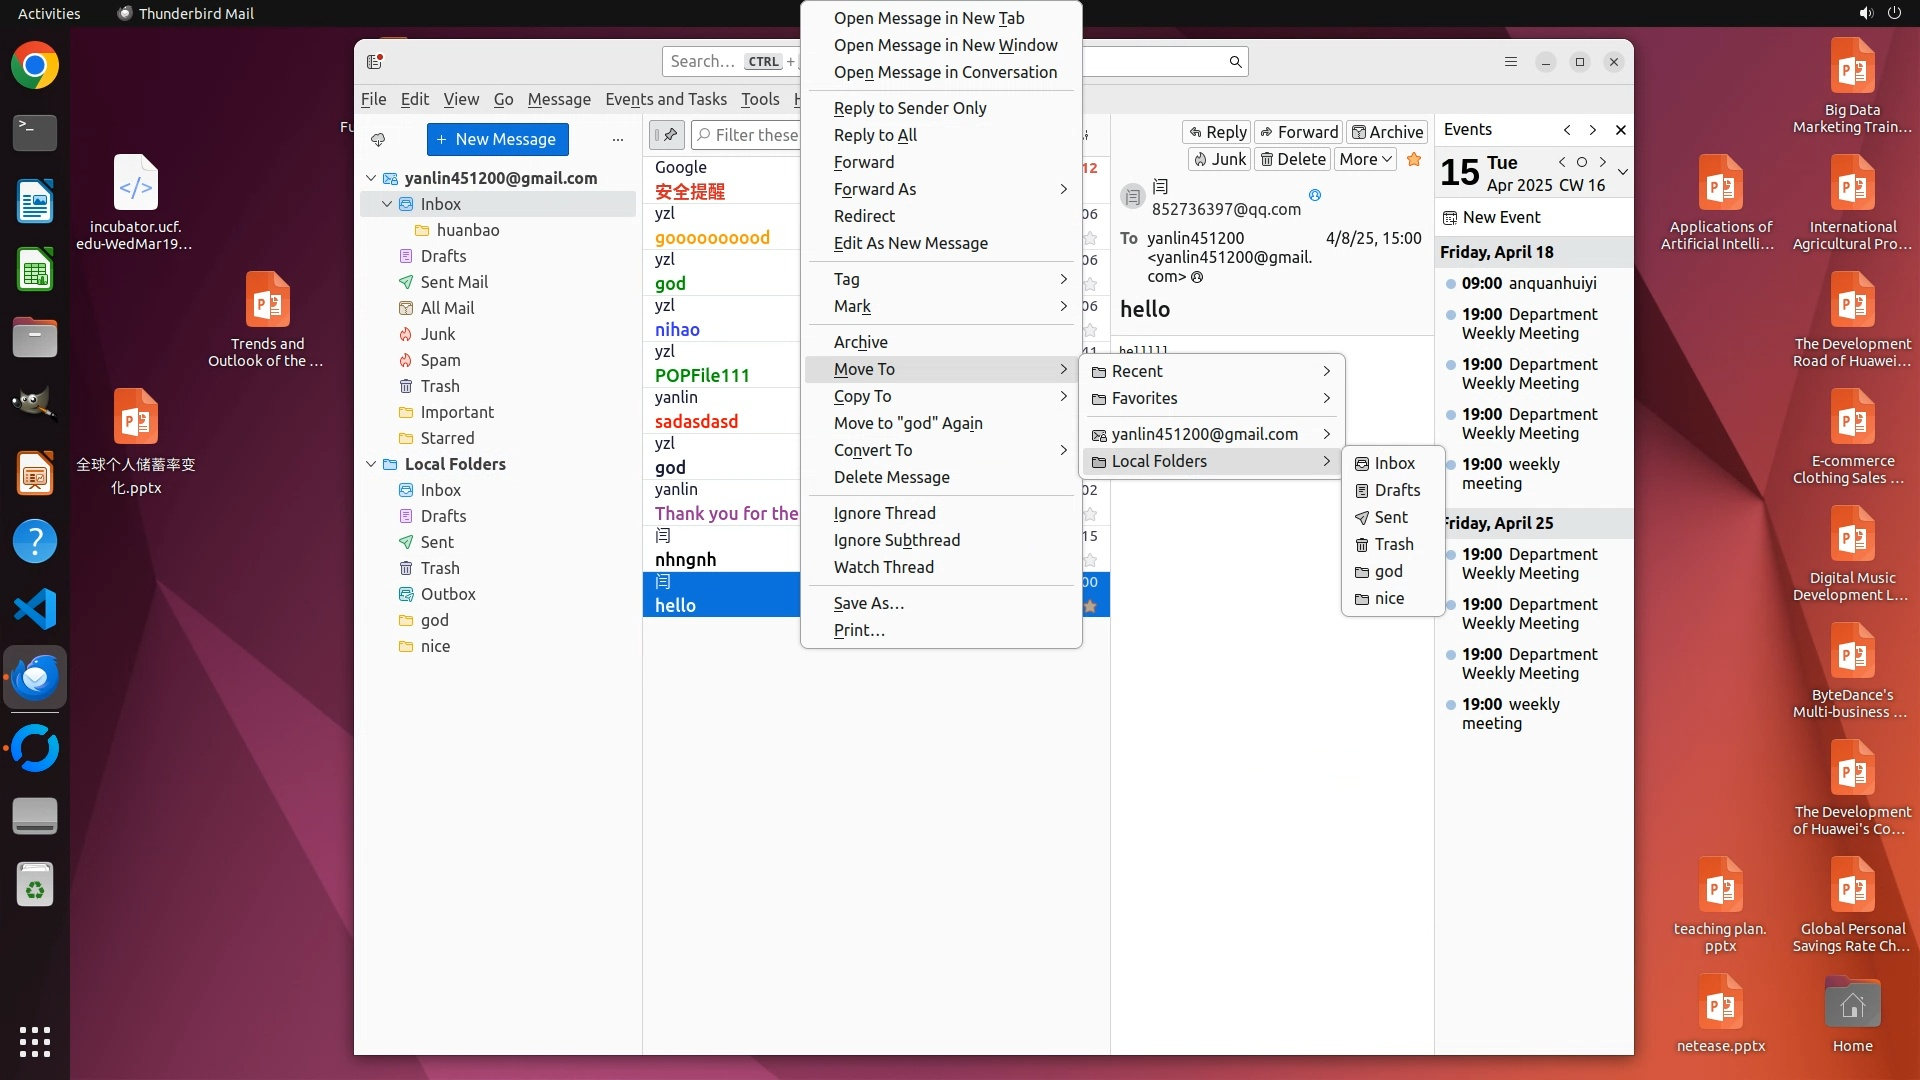Select god folder in Move To submenu

point(1388,571)
